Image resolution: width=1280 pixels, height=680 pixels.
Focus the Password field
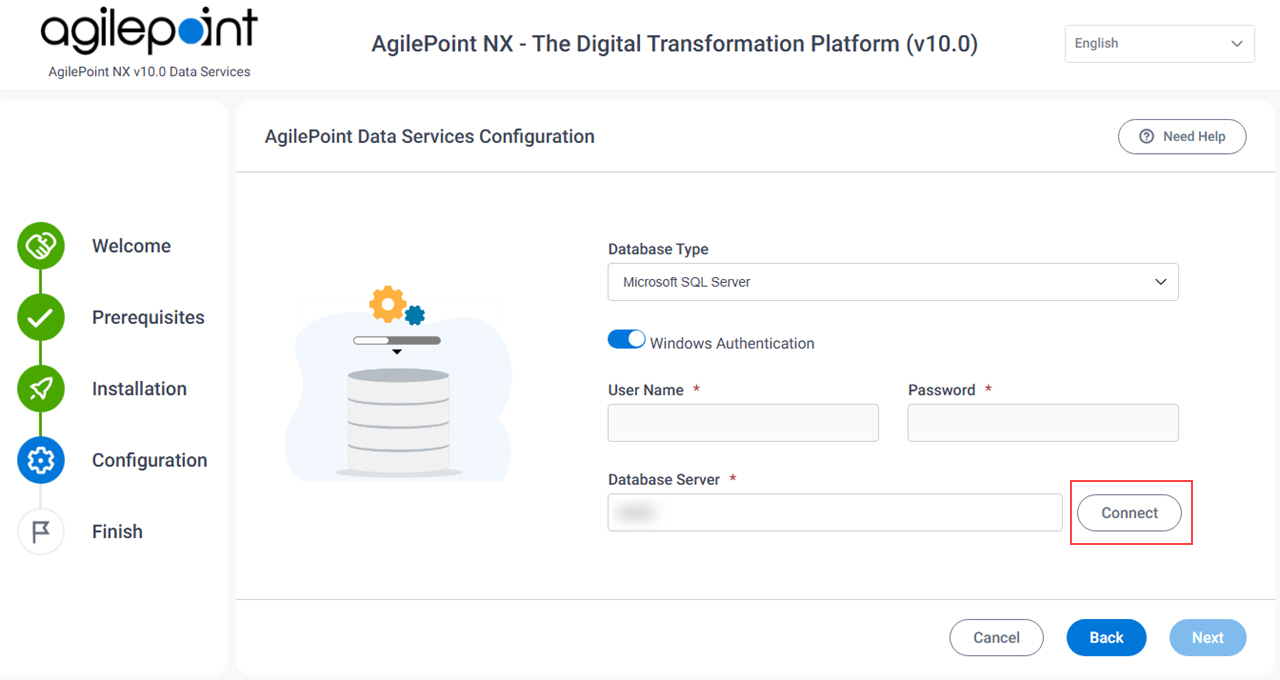coord(1043,423)
